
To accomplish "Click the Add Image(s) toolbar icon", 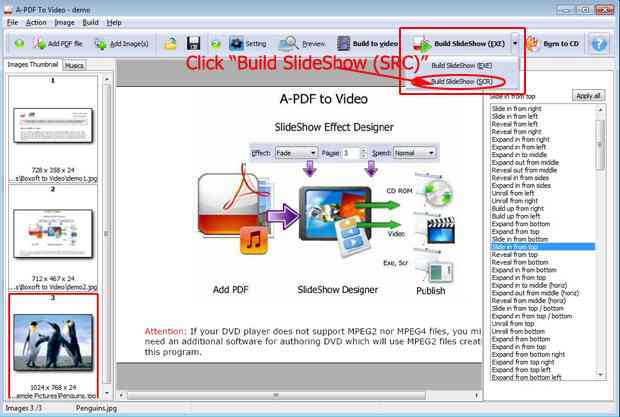I will click(x=101, y=44).
